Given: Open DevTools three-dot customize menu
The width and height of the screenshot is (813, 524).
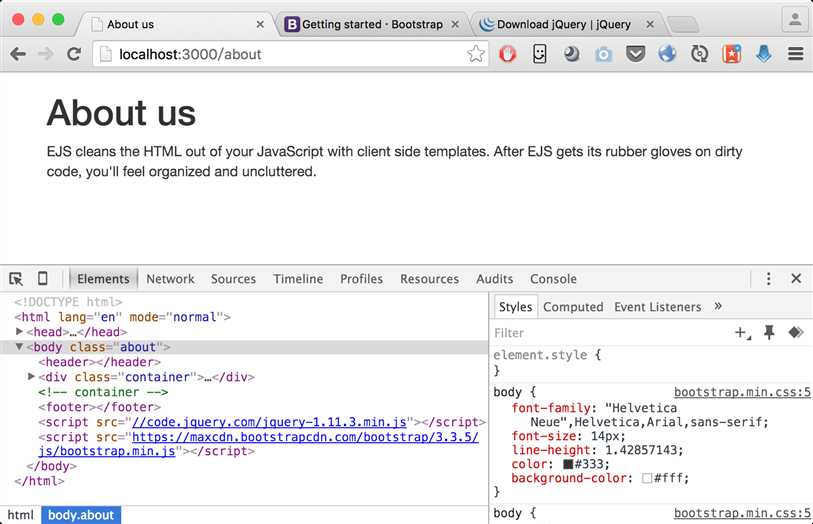Looking at the screenshot, I should 768,279.
